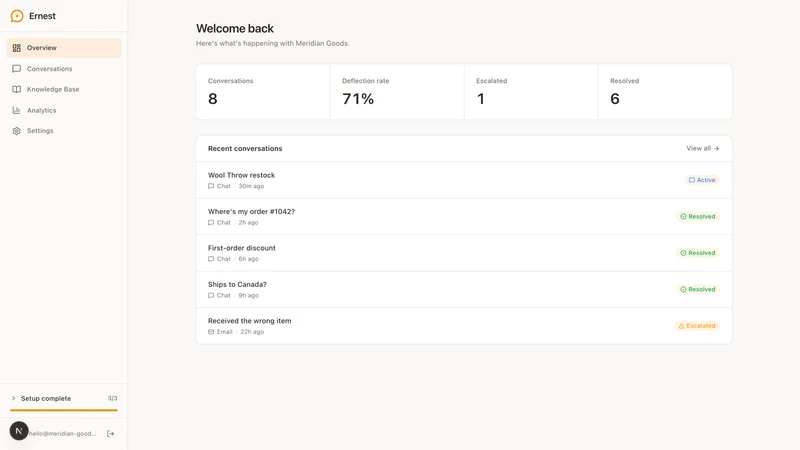Click the hello@meridian-good... account email
Viewport: 800px width, 450px height.
[x=62, y=434]
